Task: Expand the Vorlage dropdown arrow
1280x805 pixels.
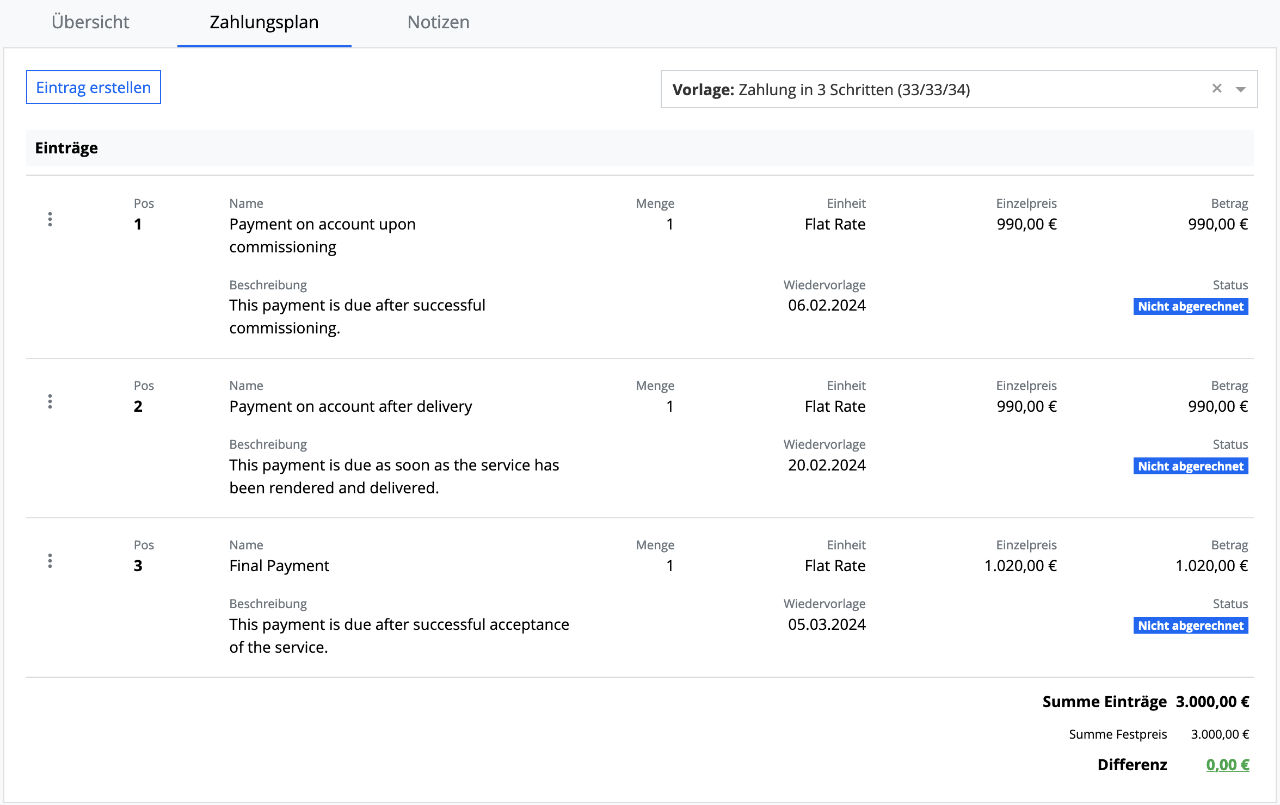Action: 1241,89
